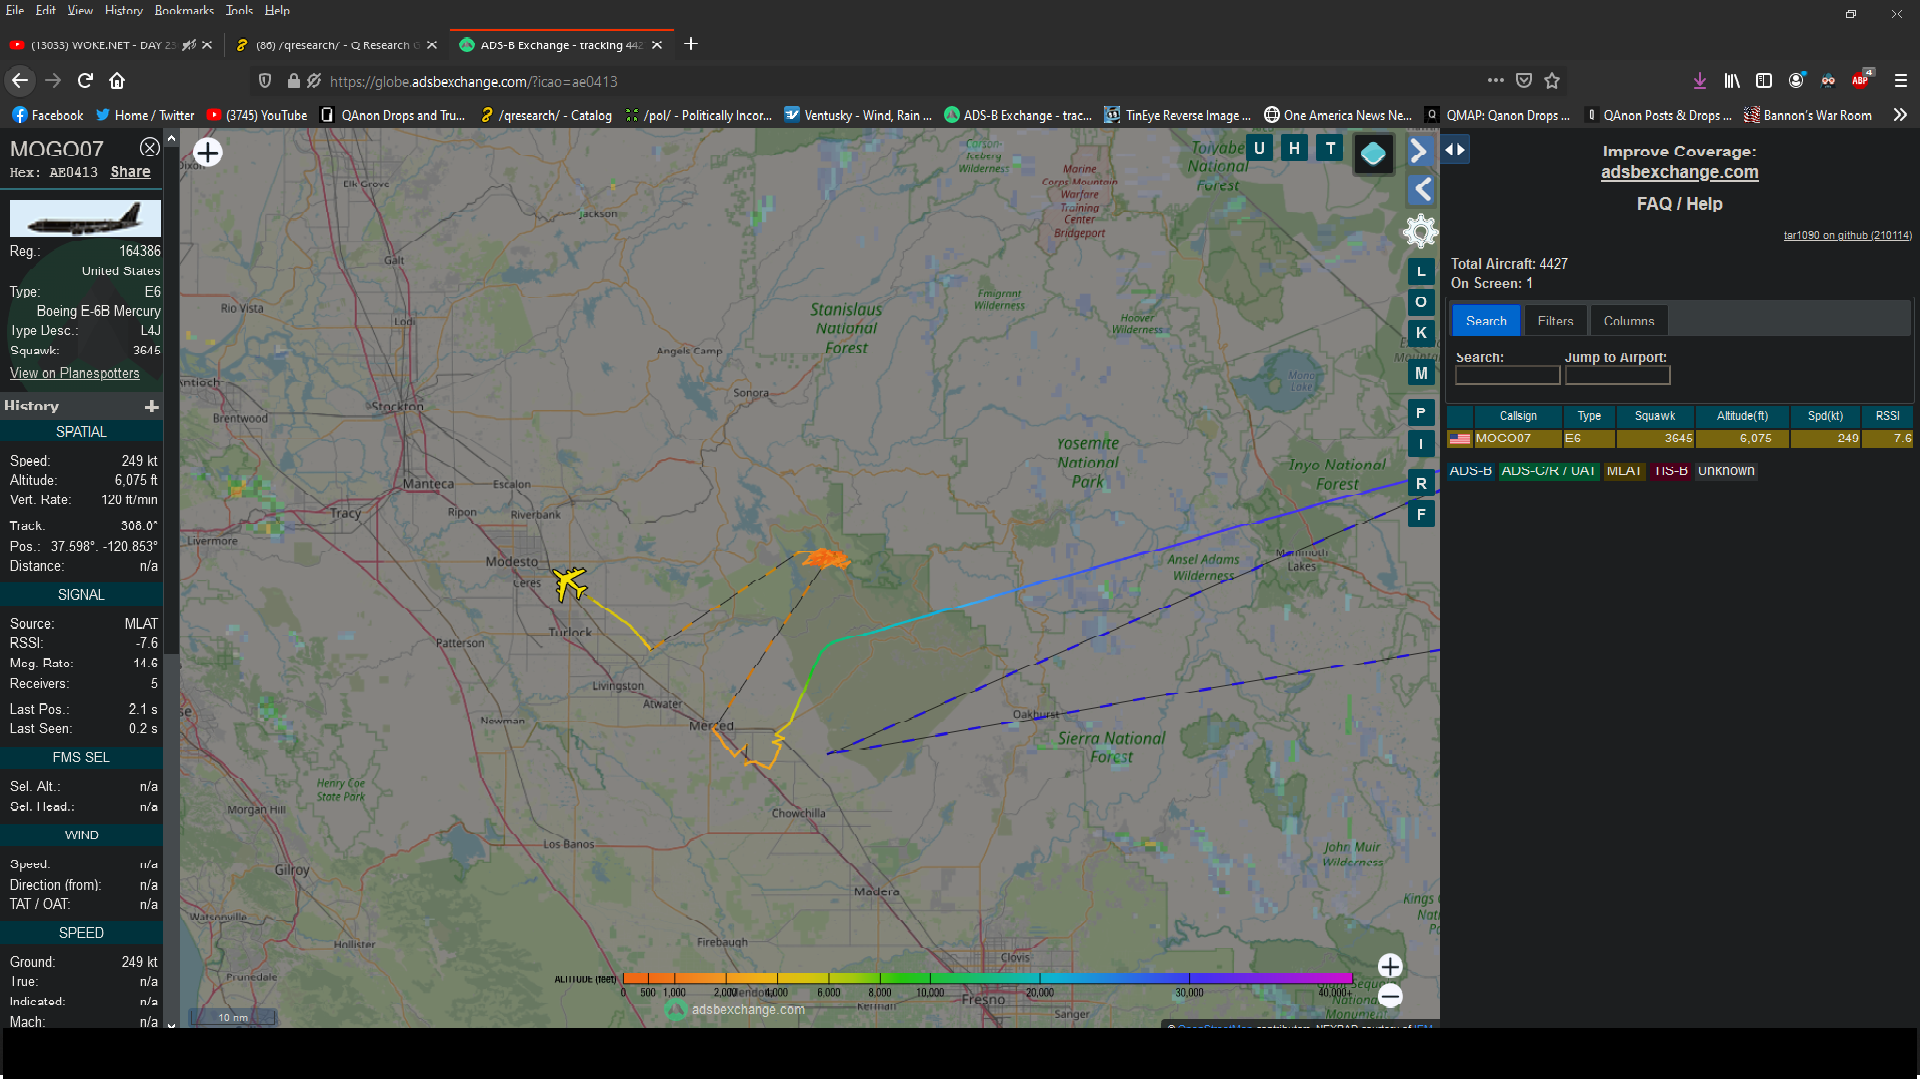Switch to the WOKE.NET YouTube browser tab
1920x1080 pixels.
(104, 45)
